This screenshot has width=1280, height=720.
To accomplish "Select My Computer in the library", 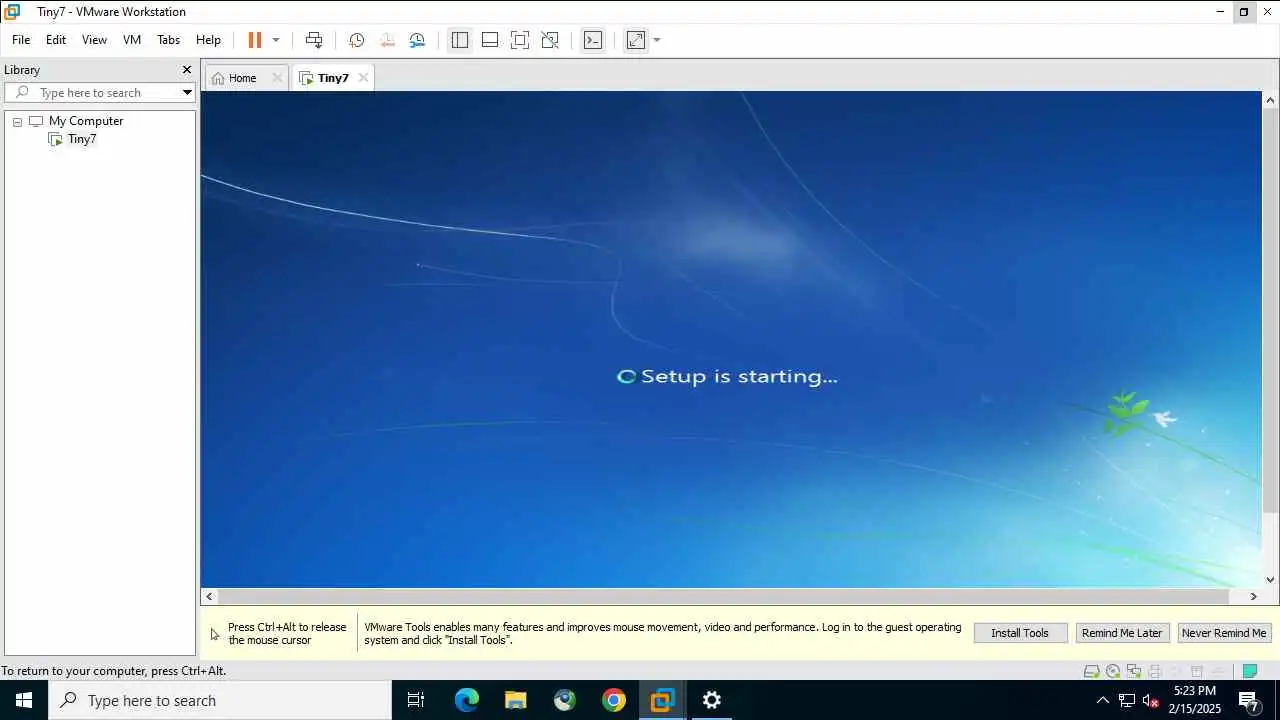I will (x=86, y=121).
